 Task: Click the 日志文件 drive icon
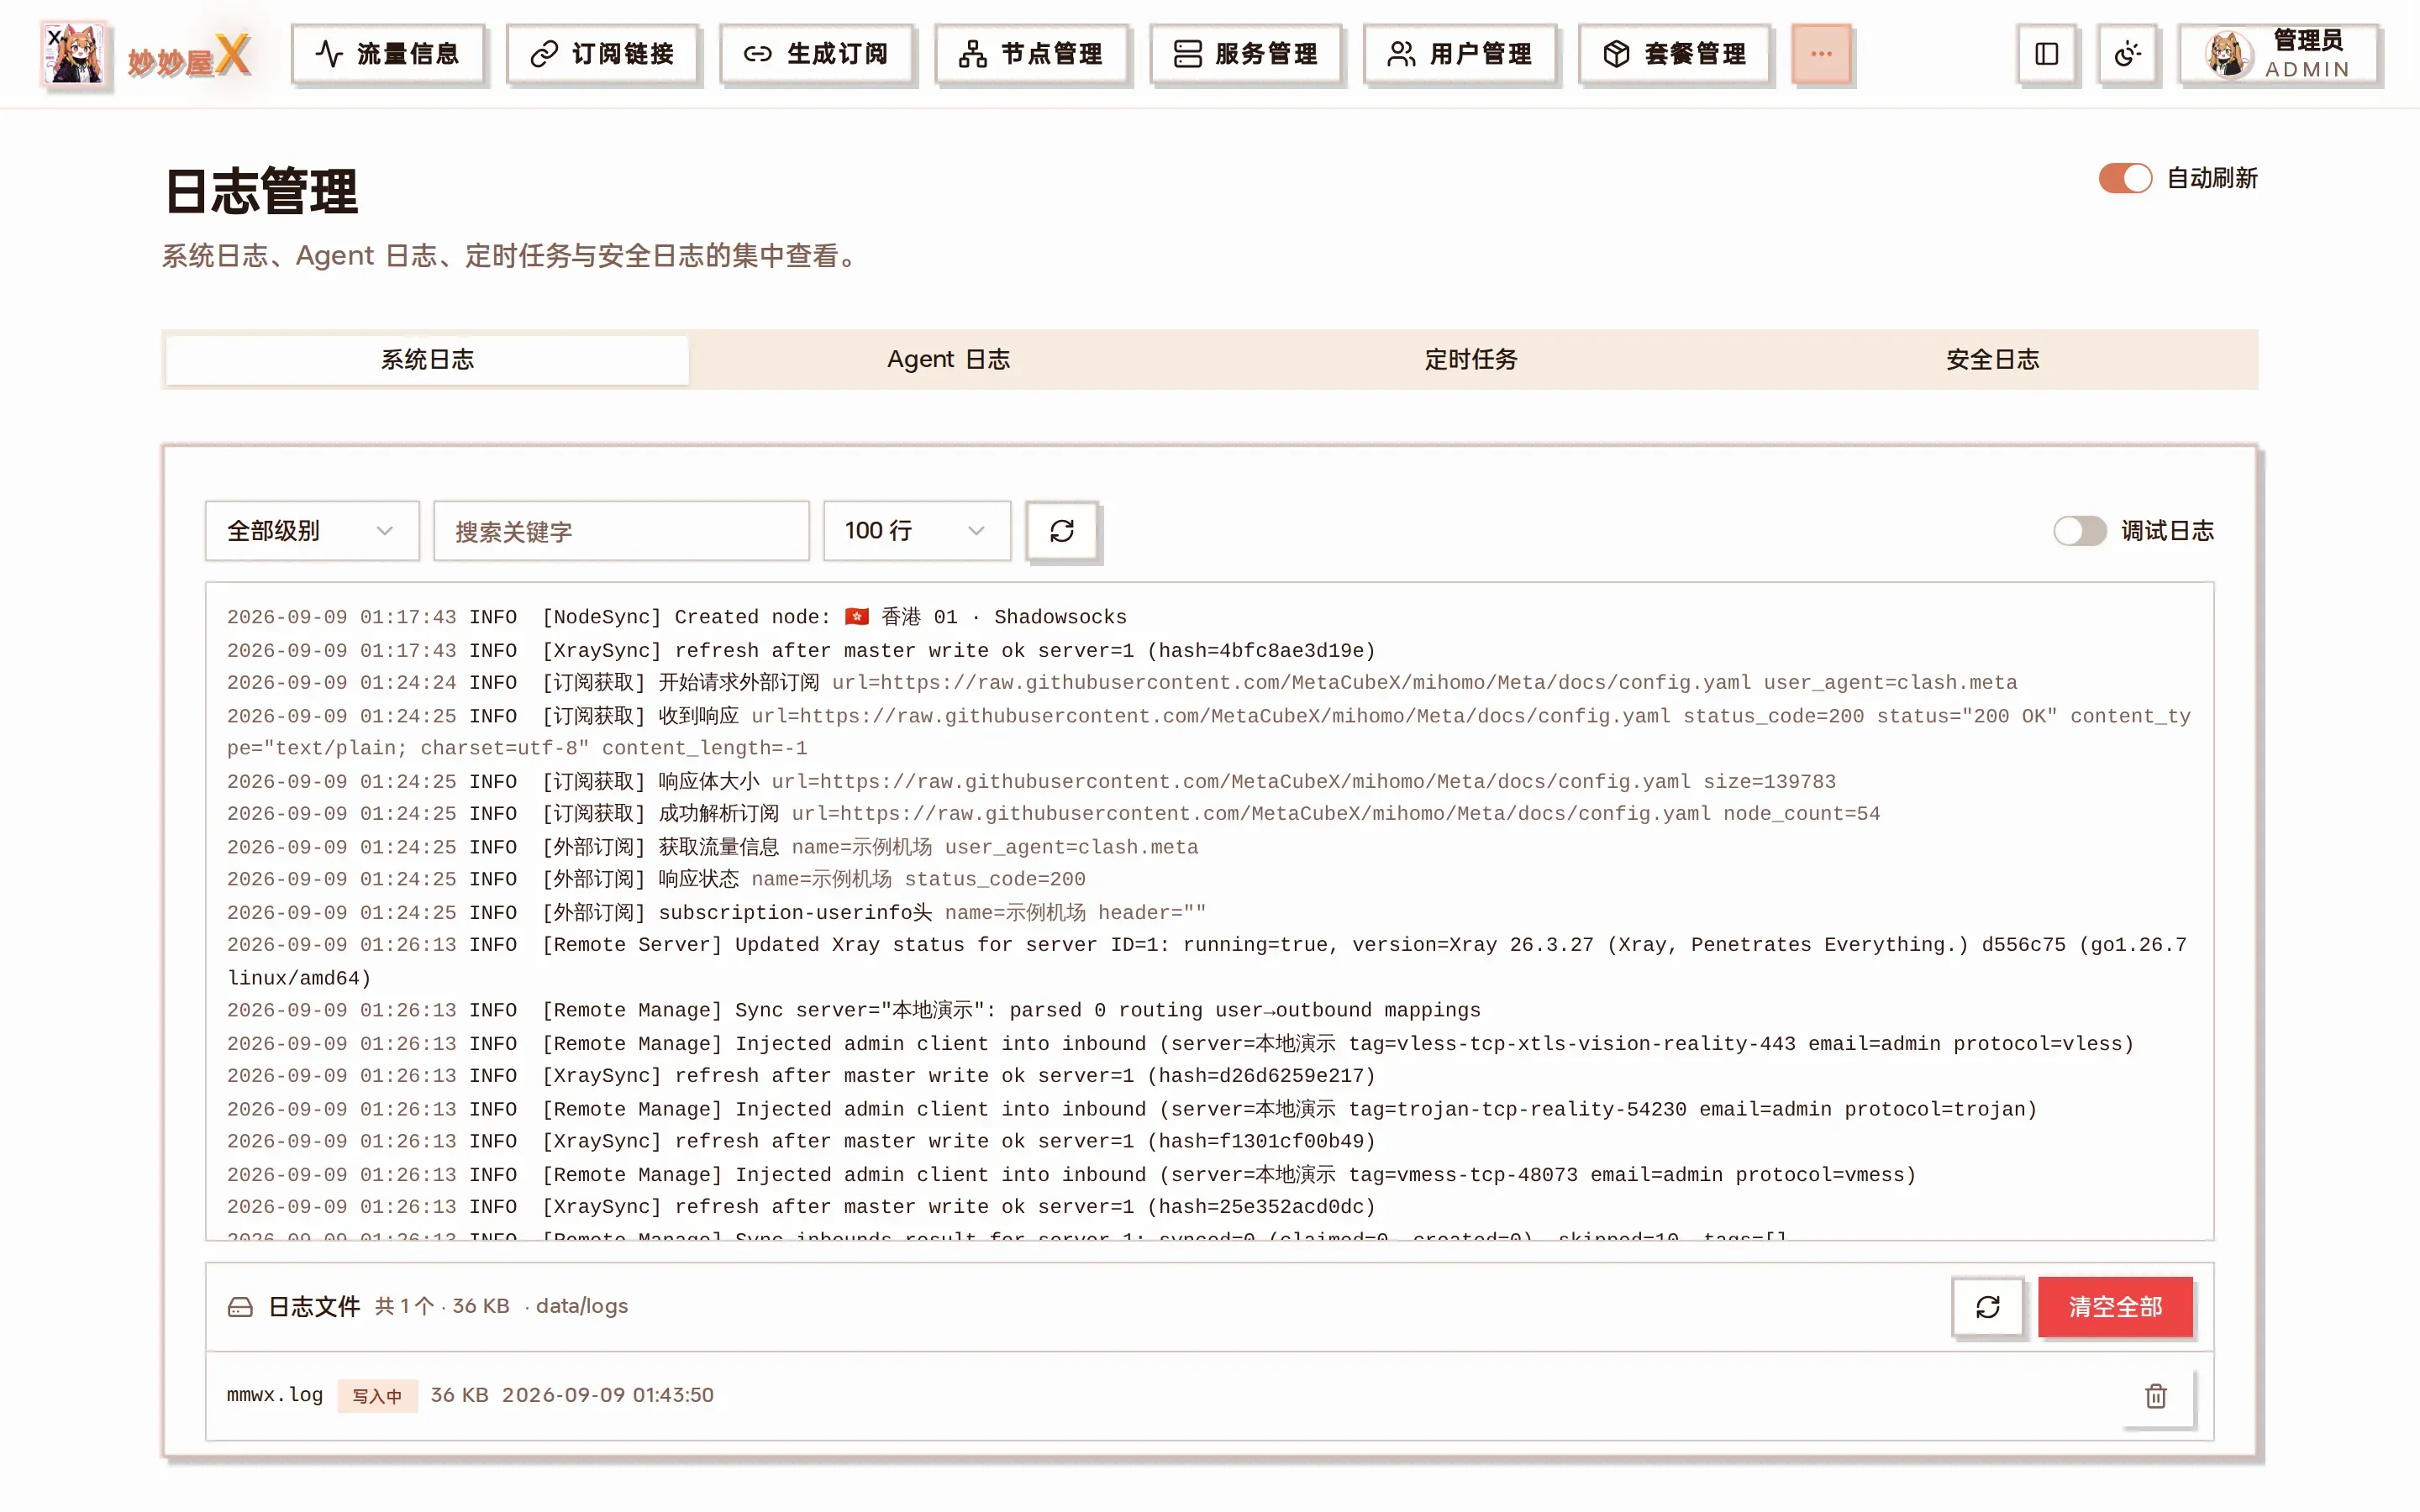pos(240,1307)
